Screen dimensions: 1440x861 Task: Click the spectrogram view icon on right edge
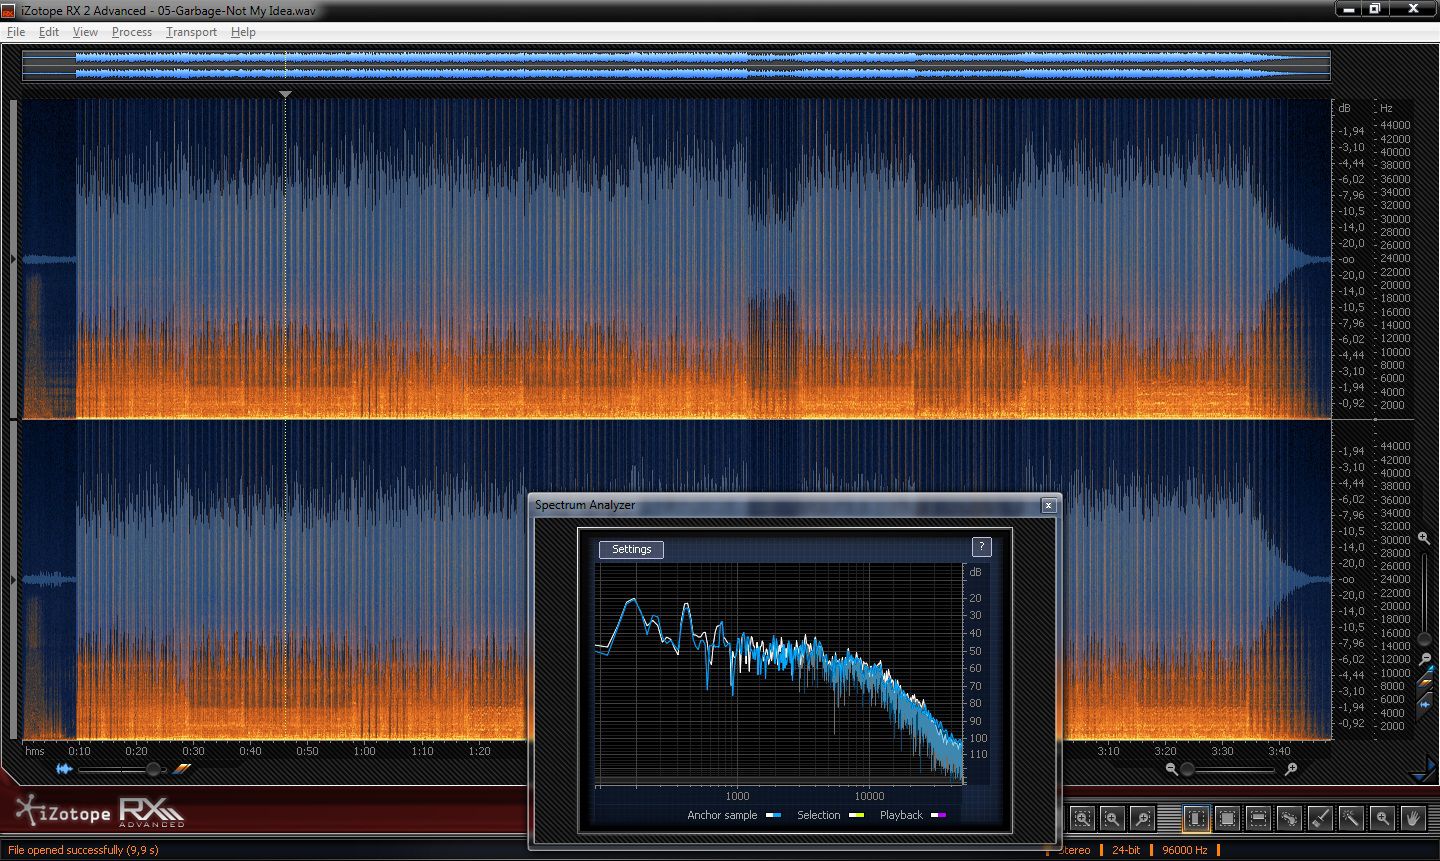(1426, 681)
